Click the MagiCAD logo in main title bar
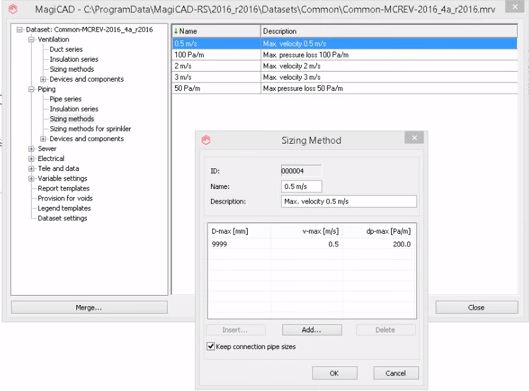529x391 pixels. click(x=13, y=9)
